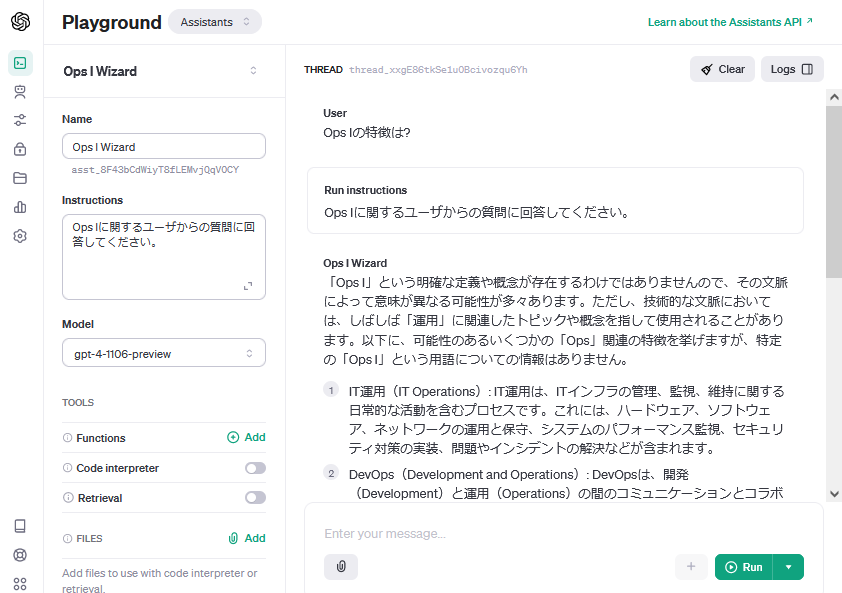Click the Clear thread button
Screen dimensions: 842x593
coord(722,69)
